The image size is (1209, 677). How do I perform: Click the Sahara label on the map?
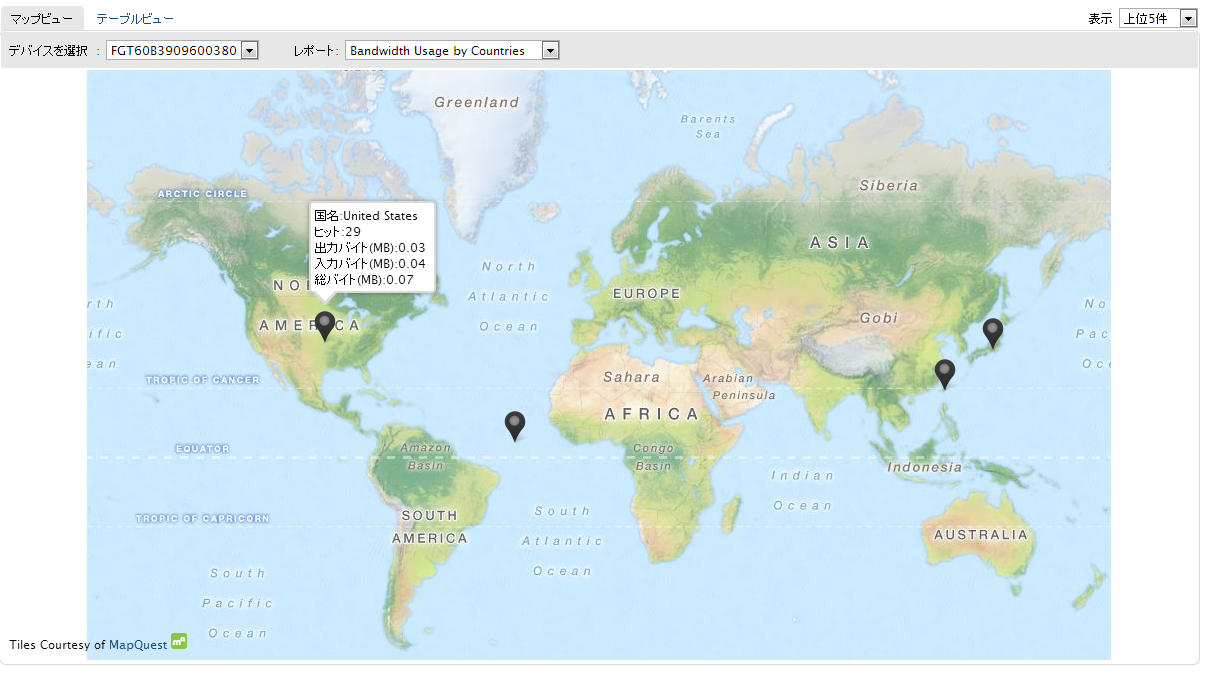pos(631,377)
